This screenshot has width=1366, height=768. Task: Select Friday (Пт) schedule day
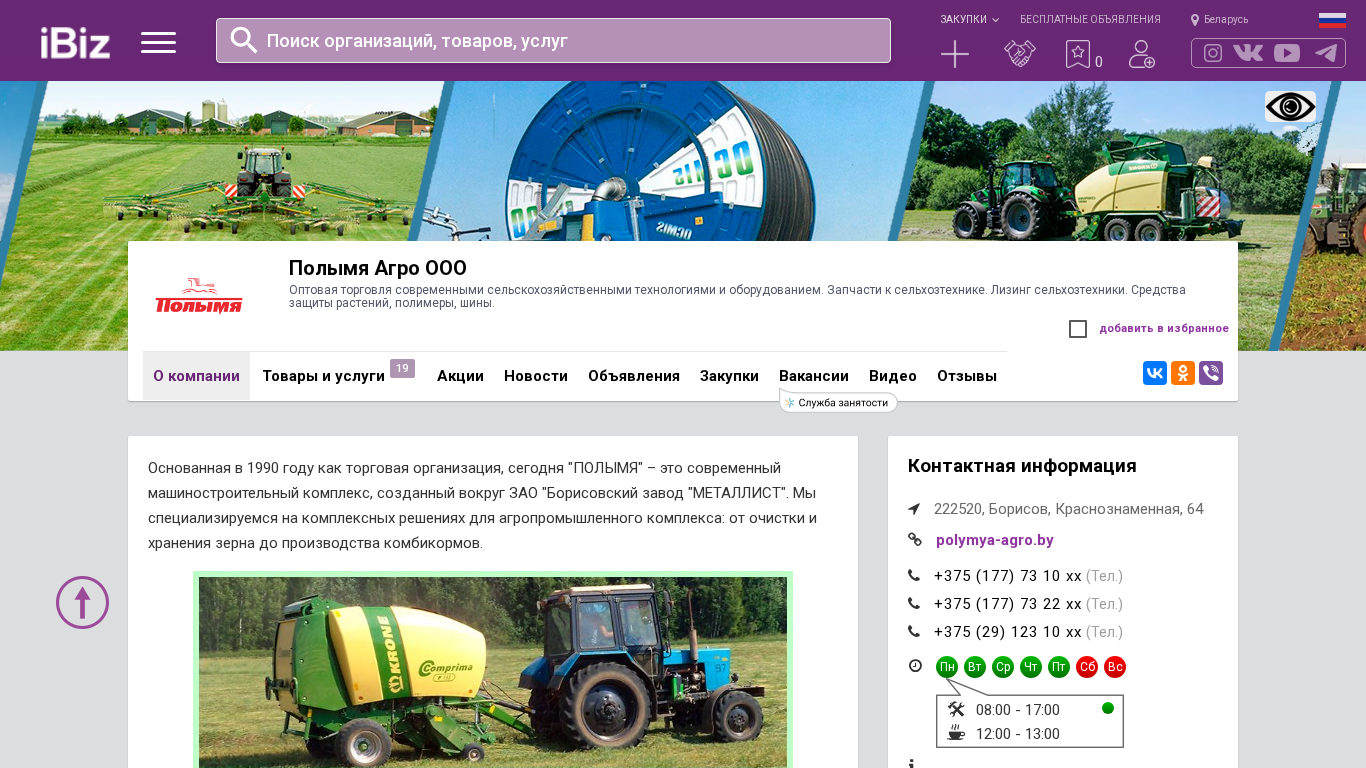coord(1059,667)
